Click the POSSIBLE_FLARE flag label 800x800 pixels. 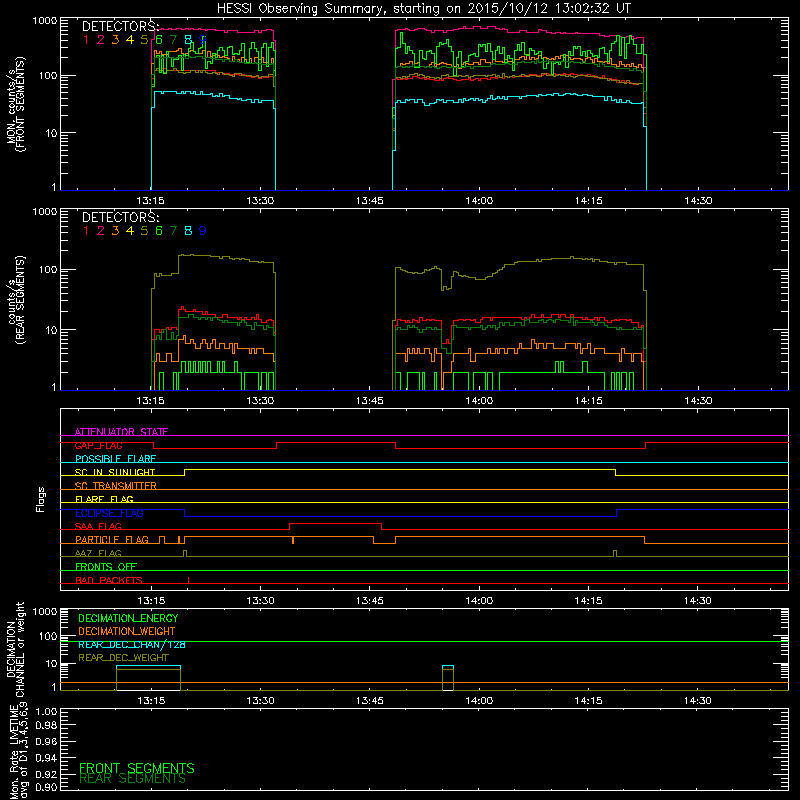(115, 459)
